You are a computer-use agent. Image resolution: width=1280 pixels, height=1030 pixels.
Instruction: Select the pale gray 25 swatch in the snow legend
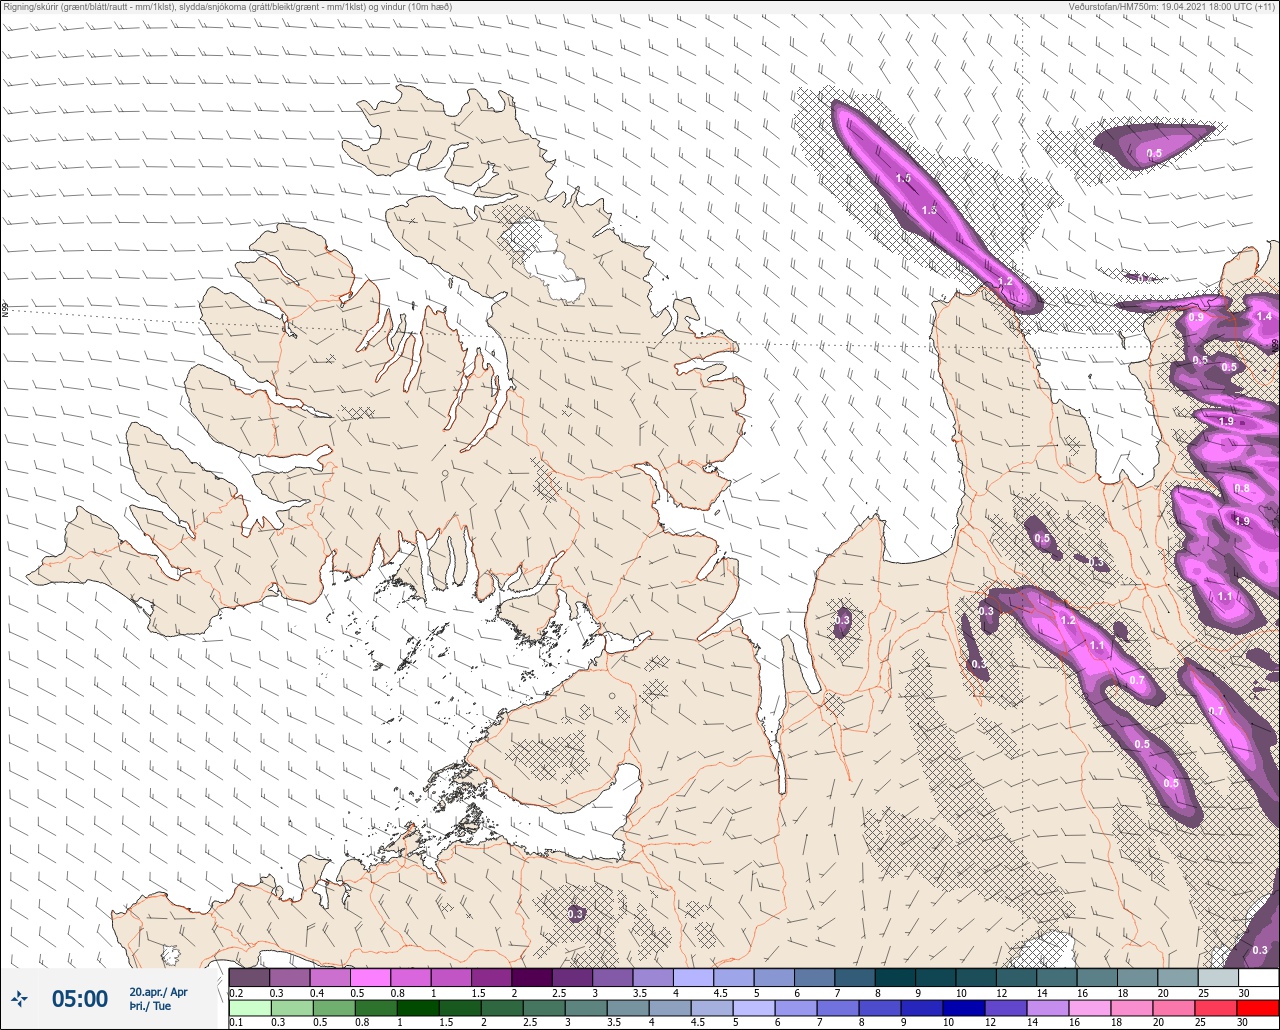tap(1218, 977)
